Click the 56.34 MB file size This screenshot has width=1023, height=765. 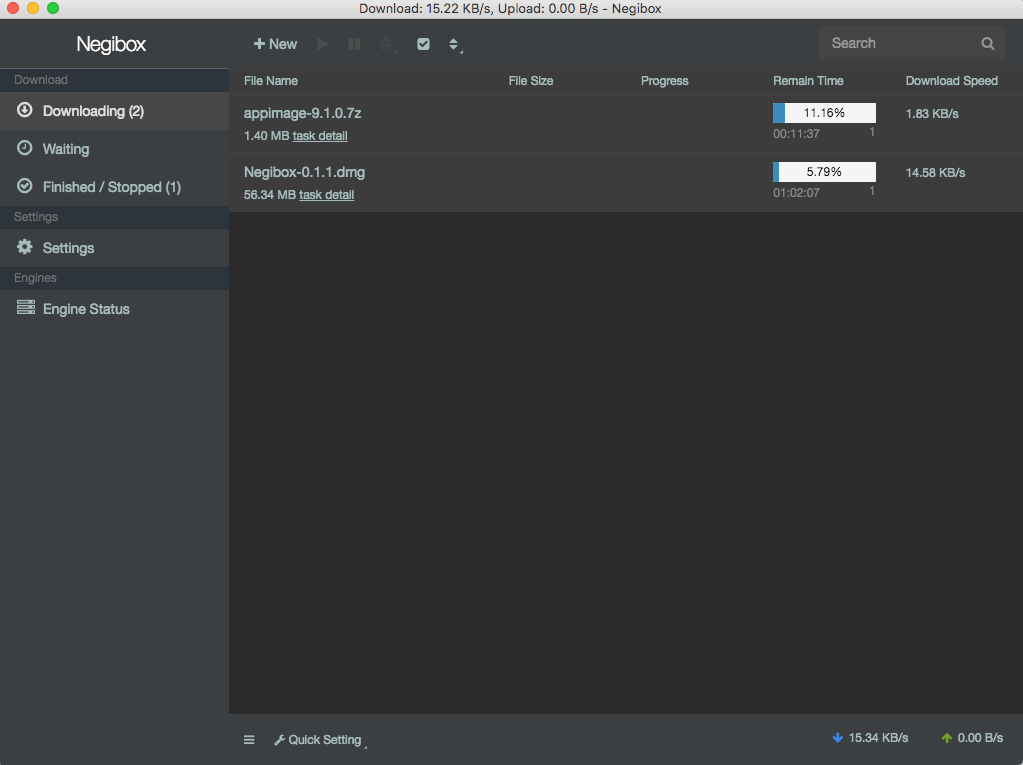(269, 194)
